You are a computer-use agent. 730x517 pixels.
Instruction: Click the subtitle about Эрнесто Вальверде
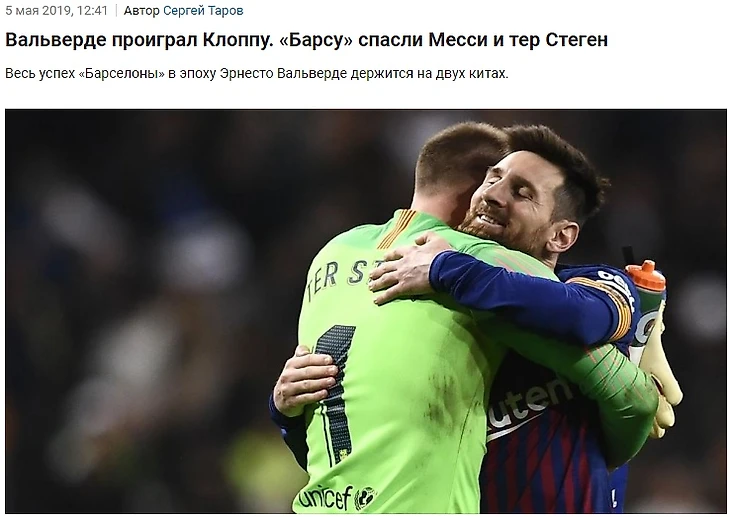click(x=257, y=74)
